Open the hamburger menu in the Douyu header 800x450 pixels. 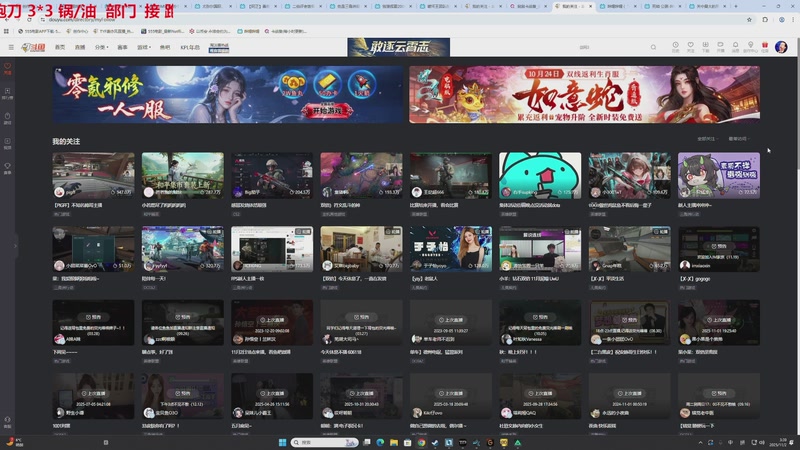tap(11, 47)
